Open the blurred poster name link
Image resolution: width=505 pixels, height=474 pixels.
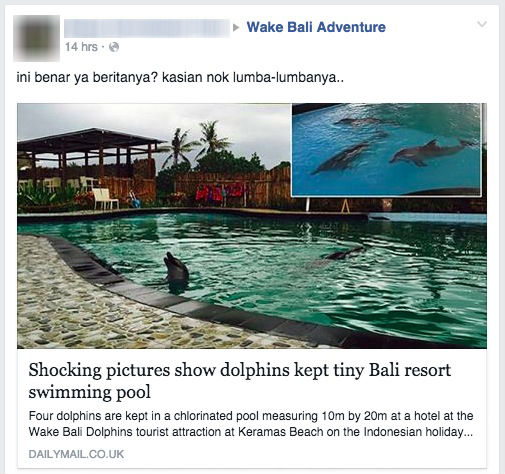[147, 28]
